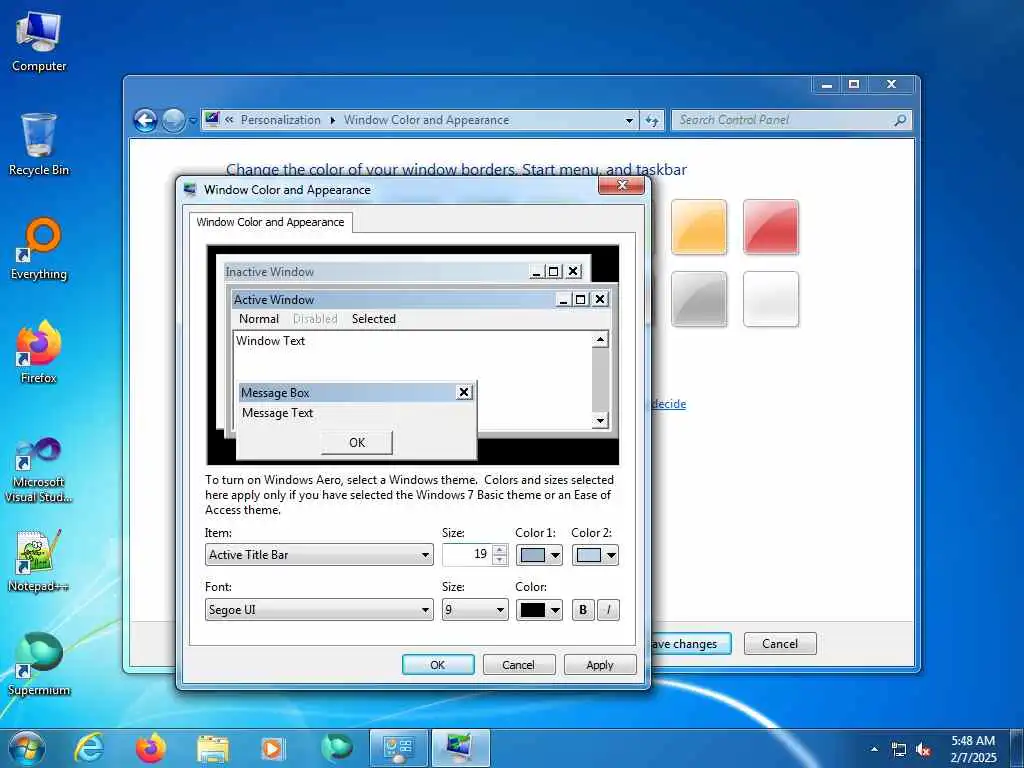Open Windows Explorer from the taskbar
This screenshot has width=1024, height=768.
[x=213, y=748]
